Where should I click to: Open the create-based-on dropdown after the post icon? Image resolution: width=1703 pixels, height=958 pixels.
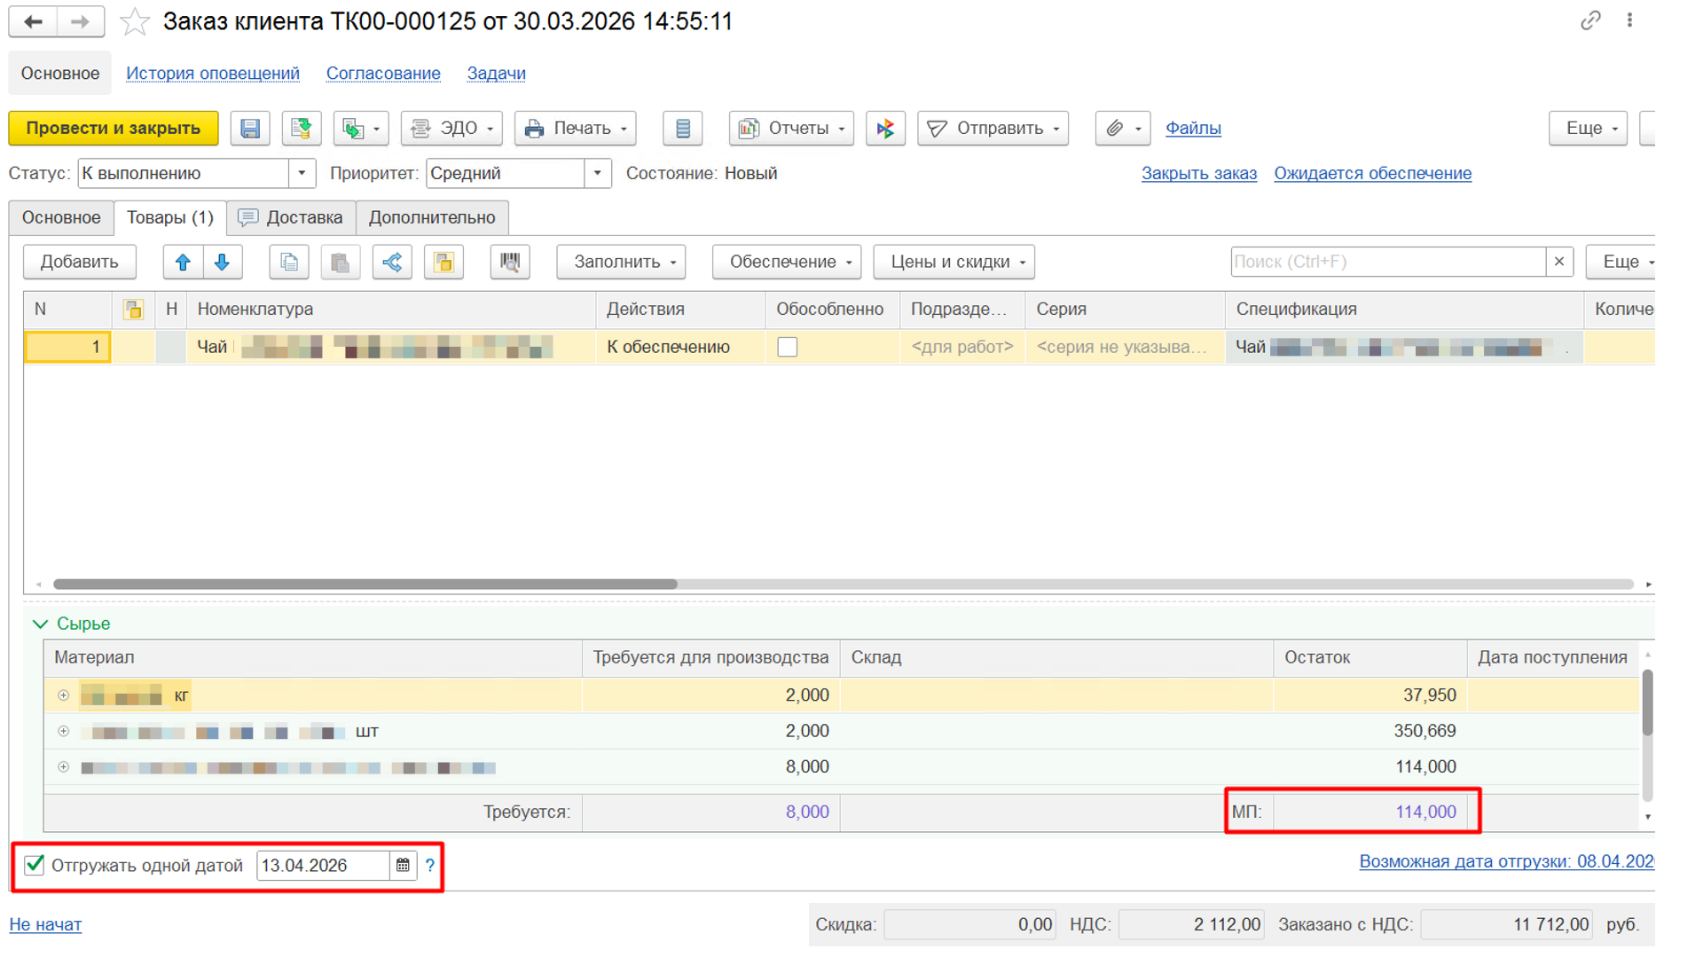(362, 128)
